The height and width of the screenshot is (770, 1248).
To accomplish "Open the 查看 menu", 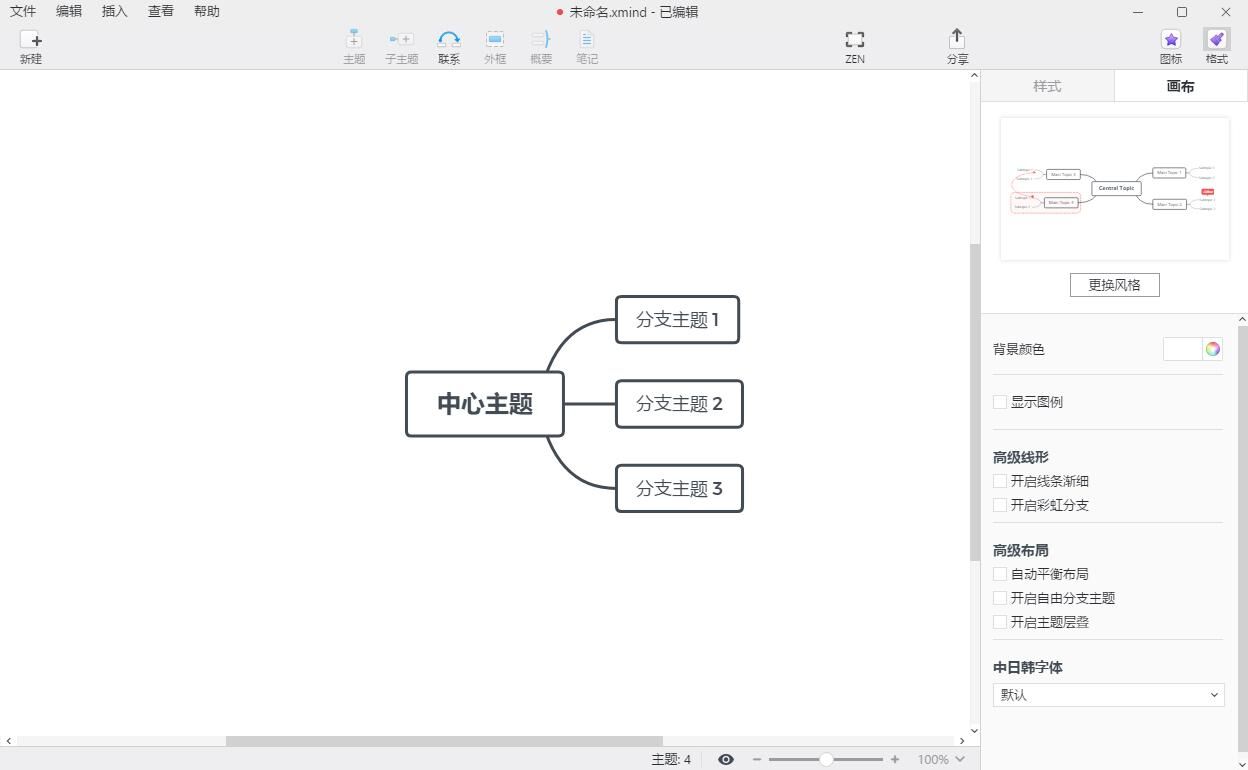I will [161, 11].
